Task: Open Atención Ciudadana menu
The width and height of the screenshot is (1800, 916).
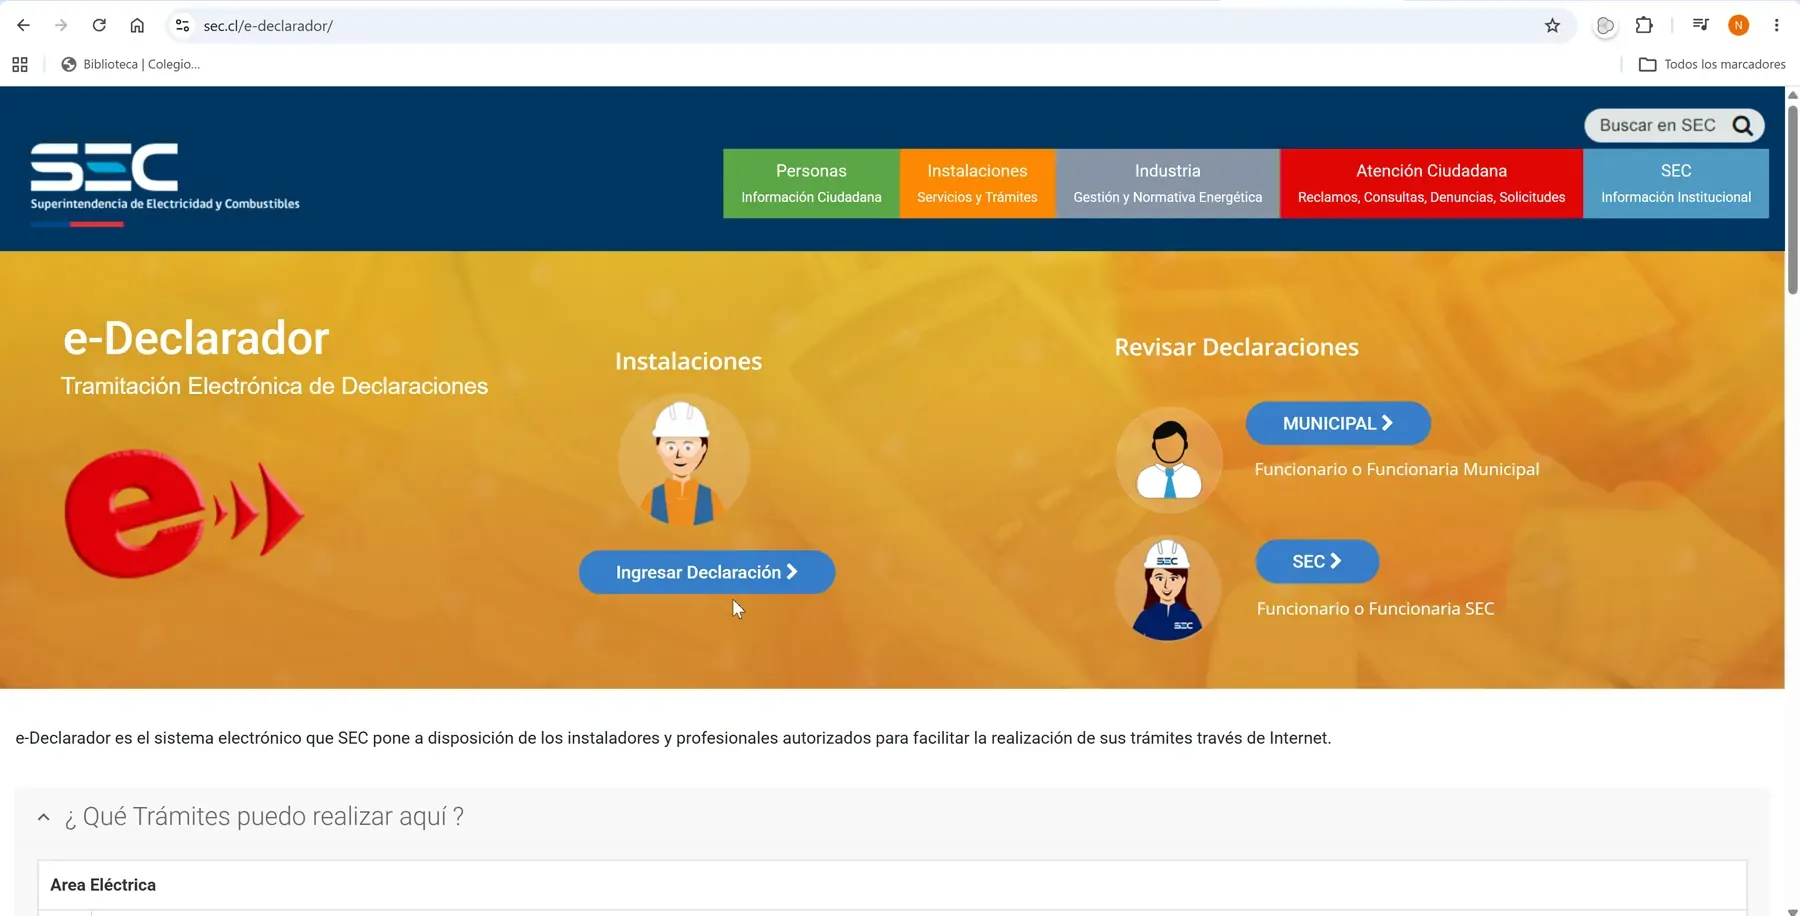Action: tap(1431, 183)
